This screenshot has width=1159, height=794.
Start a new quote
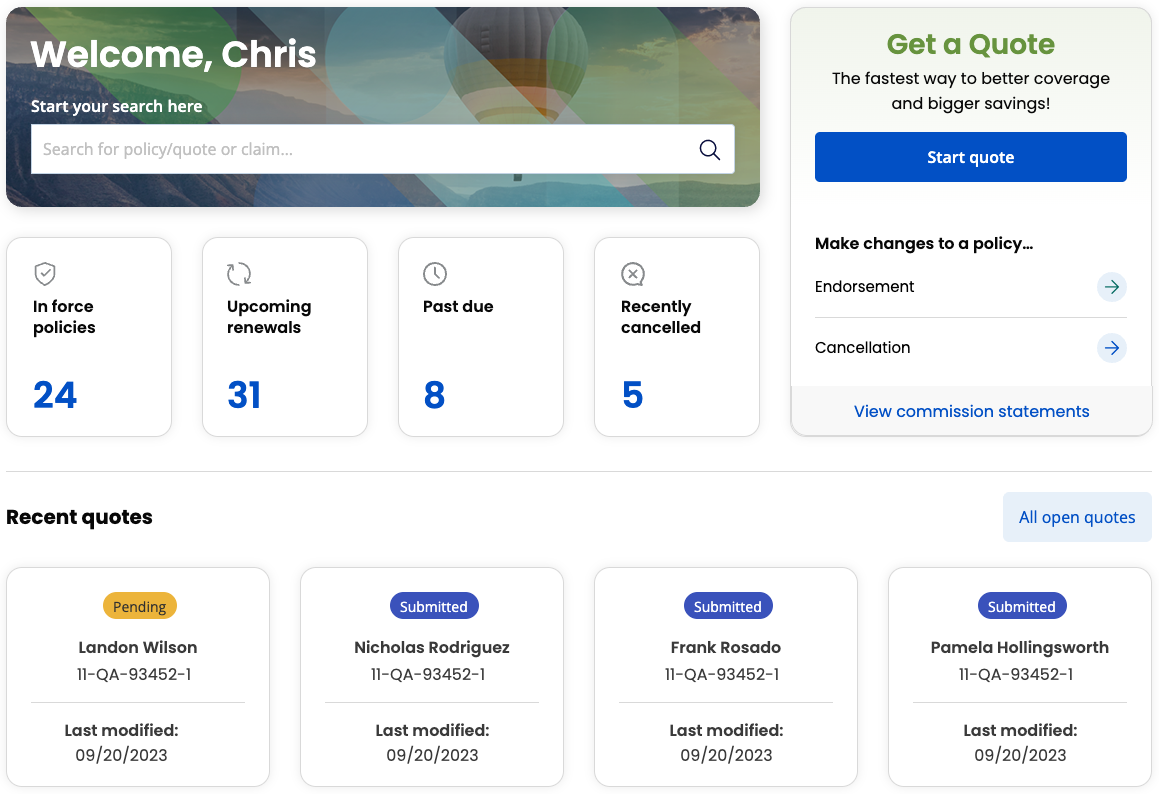tap(971, 157)
